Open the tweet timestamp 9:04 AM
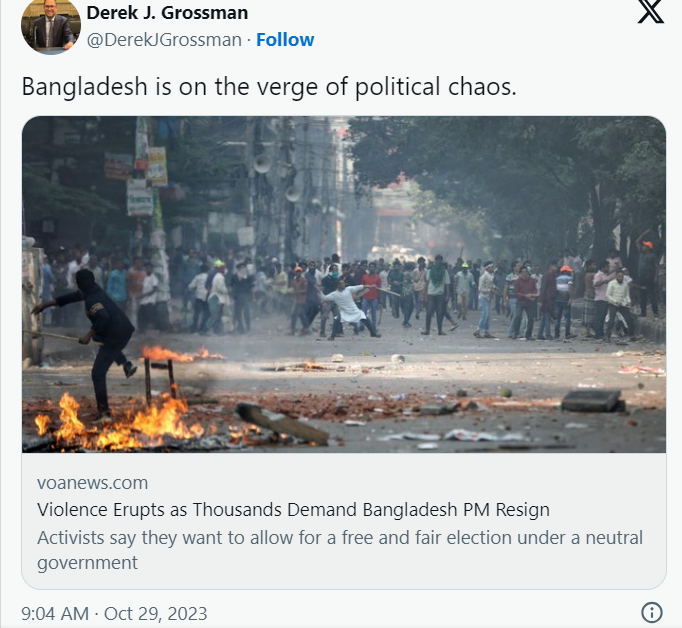This screenshot has height=628, width=682. (55, 614)
